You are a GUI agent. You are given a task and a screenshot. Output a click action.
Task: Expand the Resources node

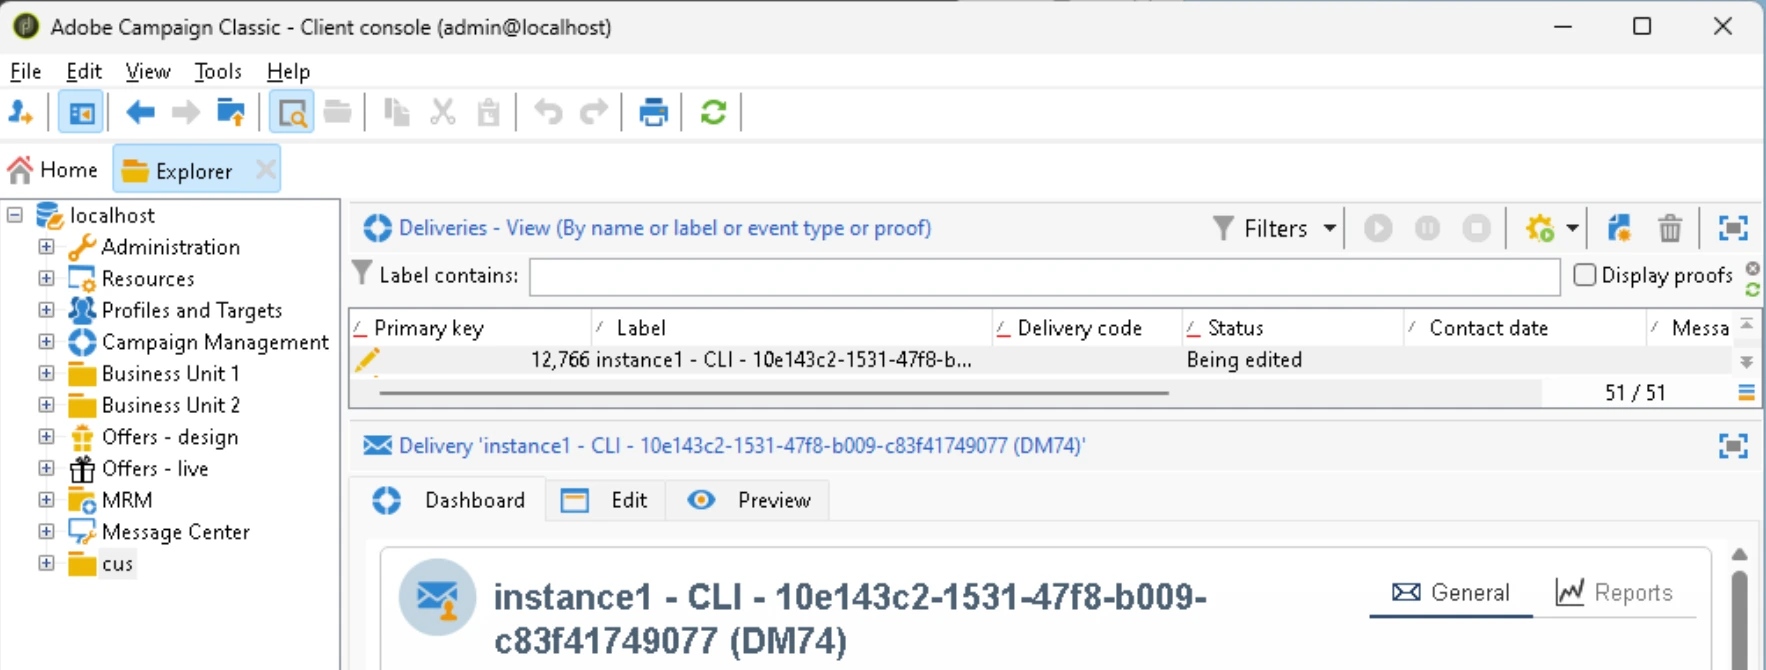click(x=46, y=278)
